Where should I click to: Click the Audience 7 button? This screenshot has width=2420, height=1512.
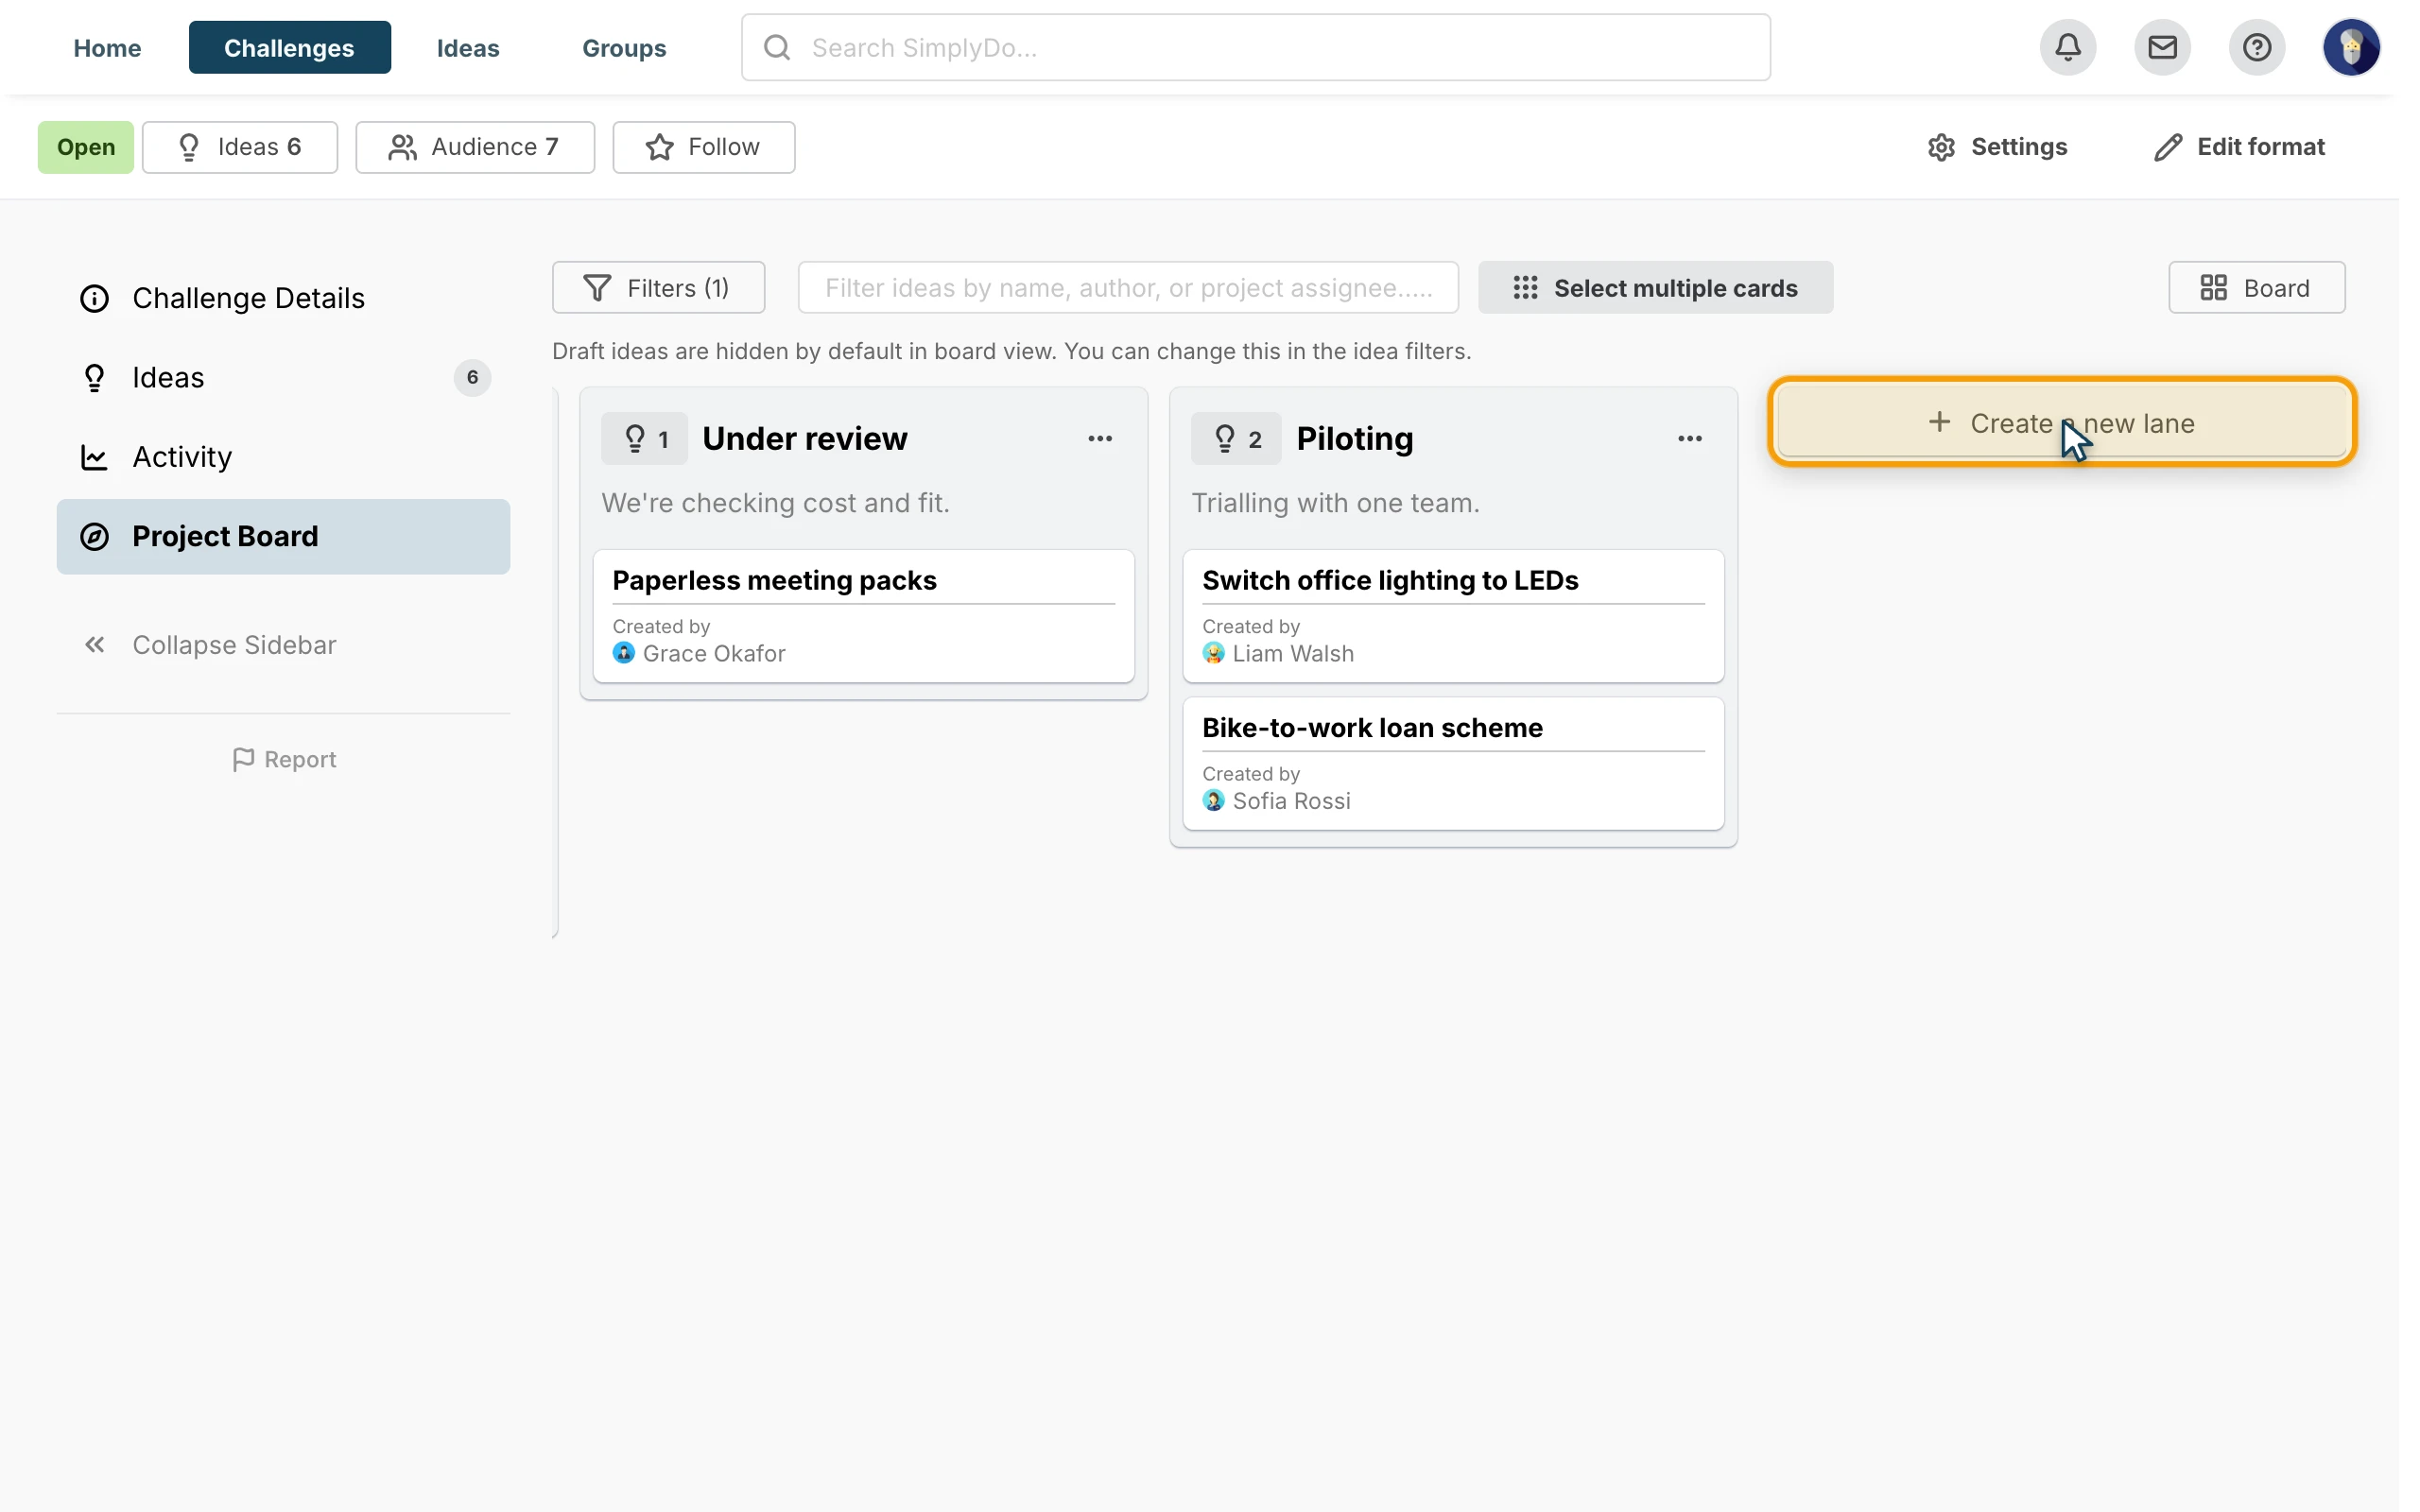pyautogui.click(x=475, y=147)
